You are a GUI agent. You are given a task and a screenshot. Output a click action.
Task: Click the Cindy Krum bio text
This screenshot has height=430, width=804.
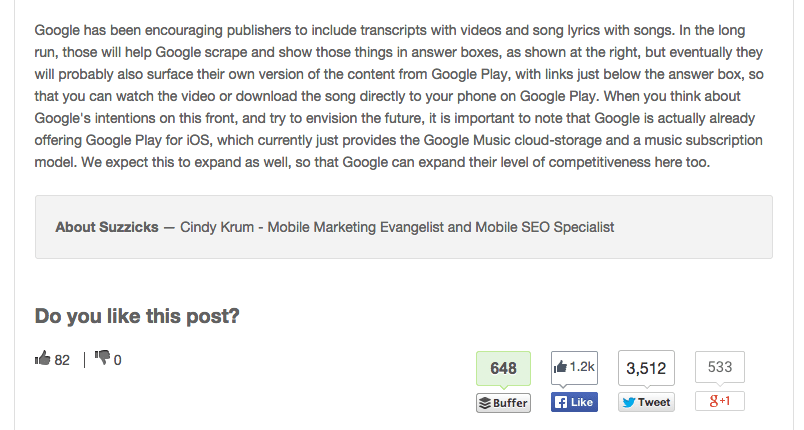pos(397,227)
